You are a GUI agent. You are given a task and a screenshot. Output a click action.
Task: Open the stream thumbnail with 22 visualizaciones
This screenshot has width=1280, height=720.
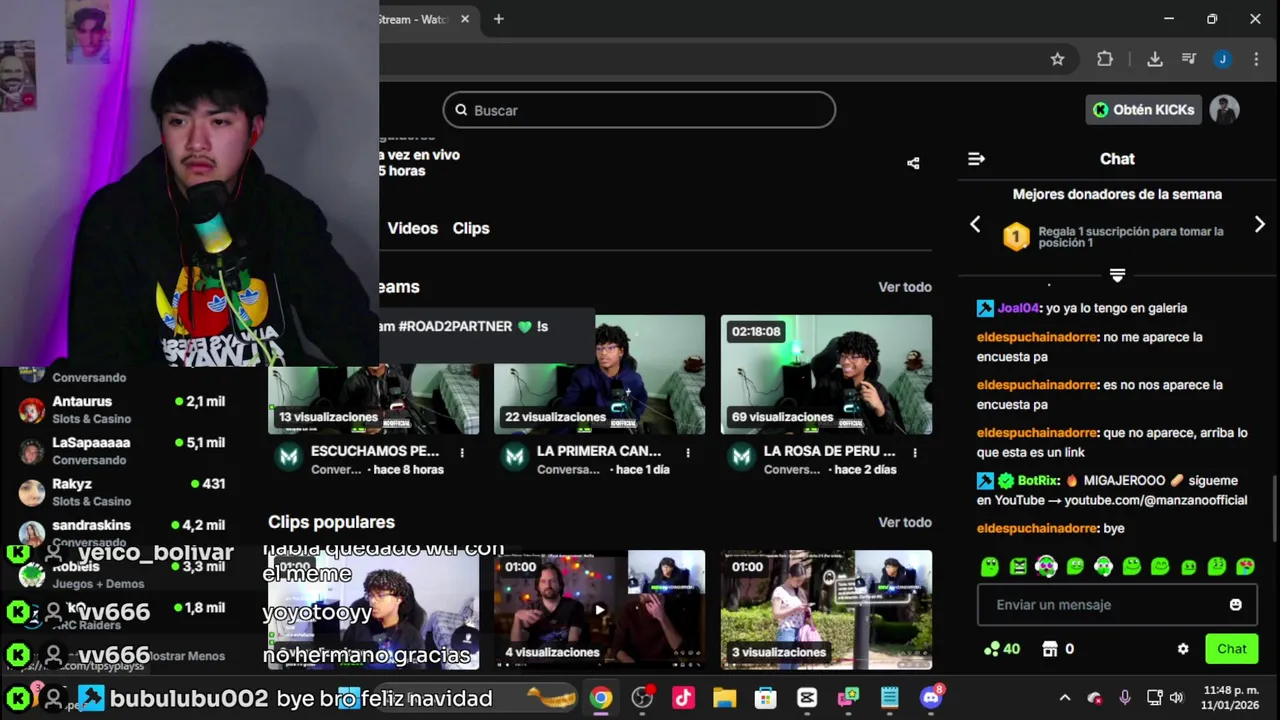tap(599, 375)
